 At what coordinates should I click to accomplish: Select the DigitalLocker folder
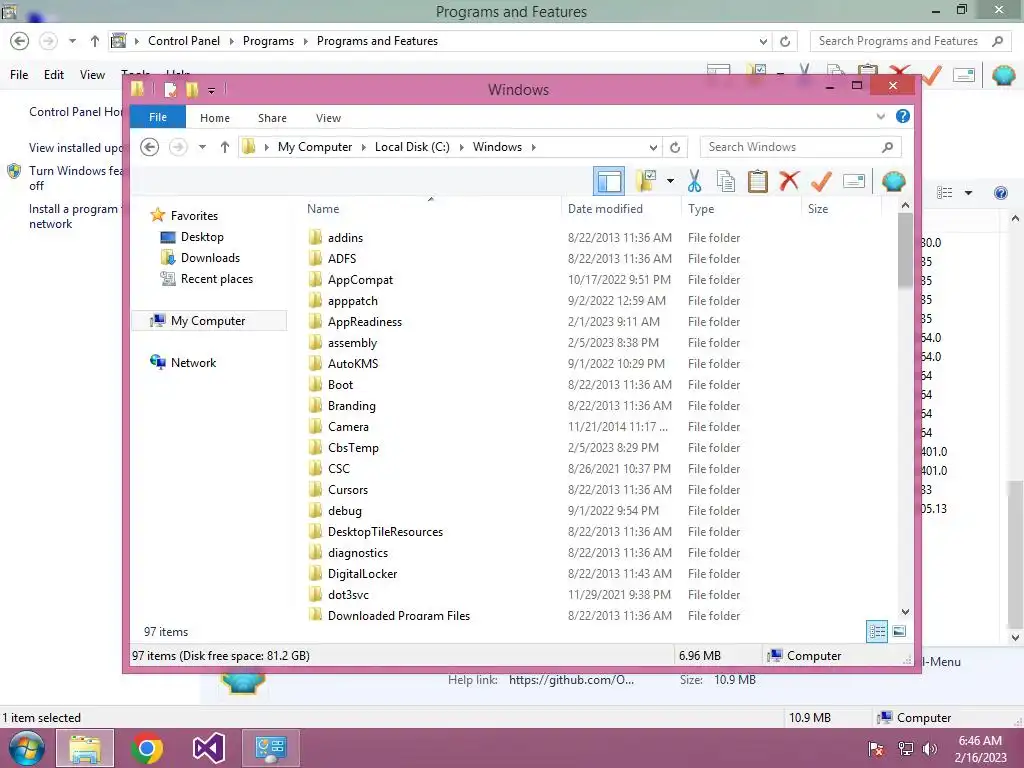362,574
